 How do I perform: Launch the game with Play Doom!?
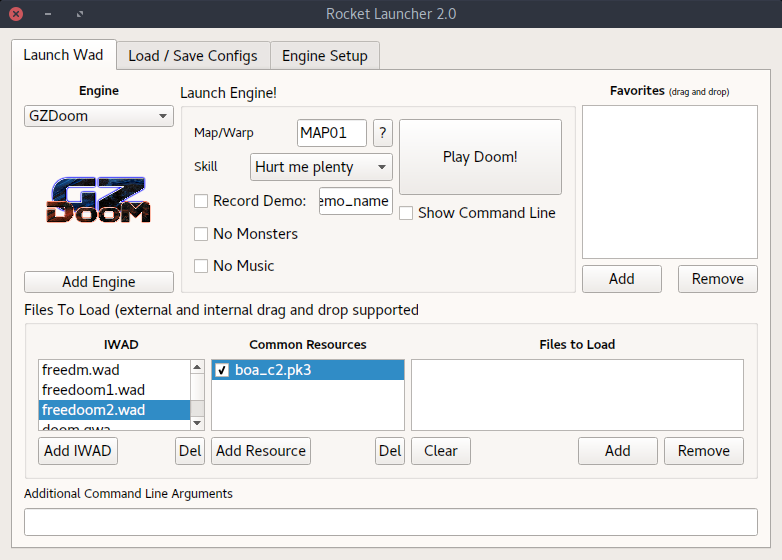tap(480, 157)
